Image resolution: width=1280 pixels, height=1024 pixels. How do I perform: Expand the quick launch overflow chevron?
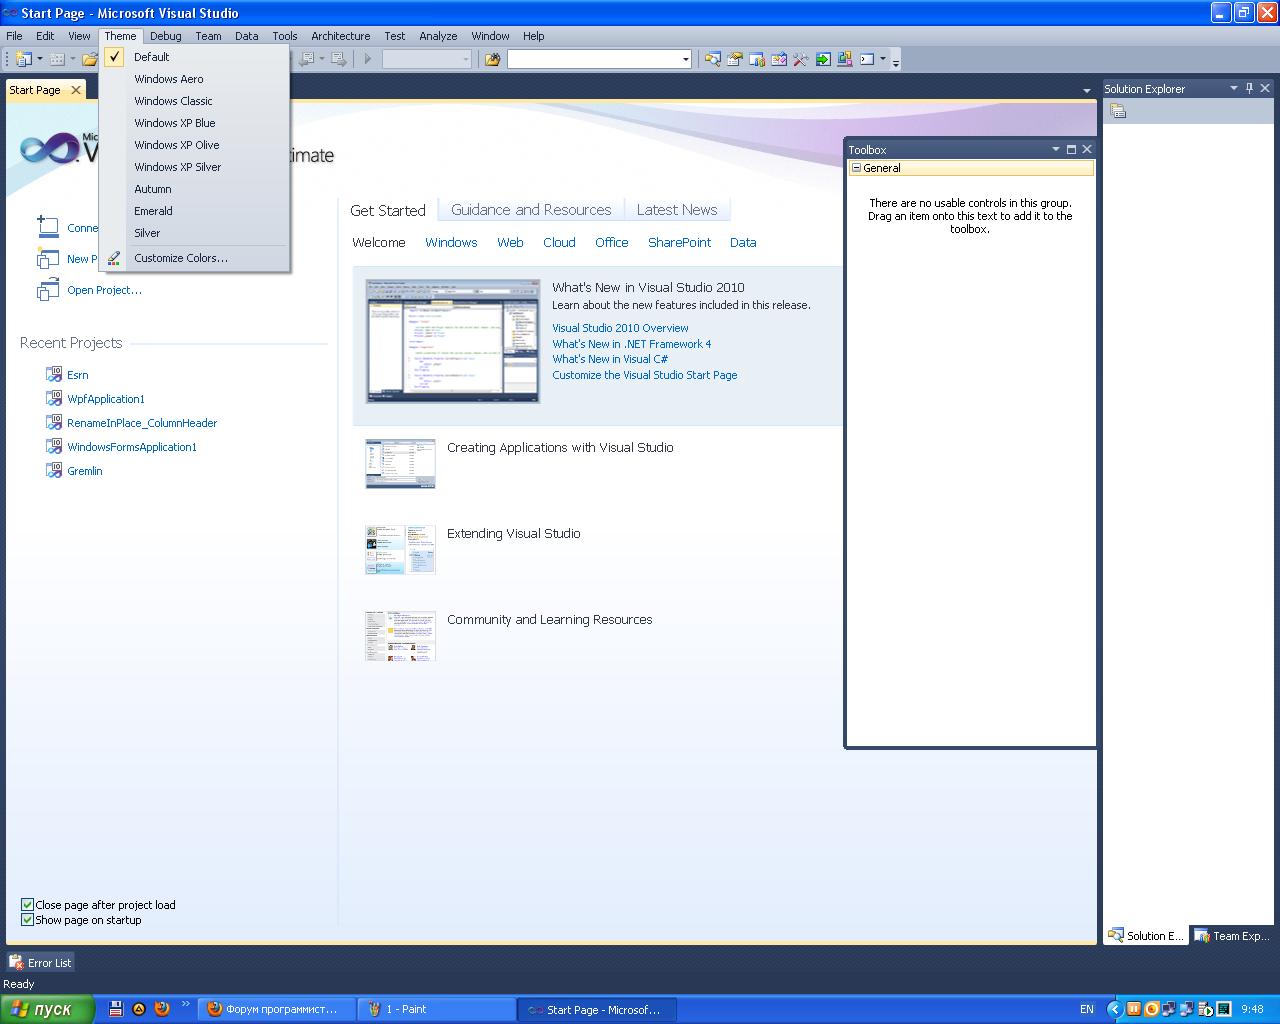pos(185,1005)
